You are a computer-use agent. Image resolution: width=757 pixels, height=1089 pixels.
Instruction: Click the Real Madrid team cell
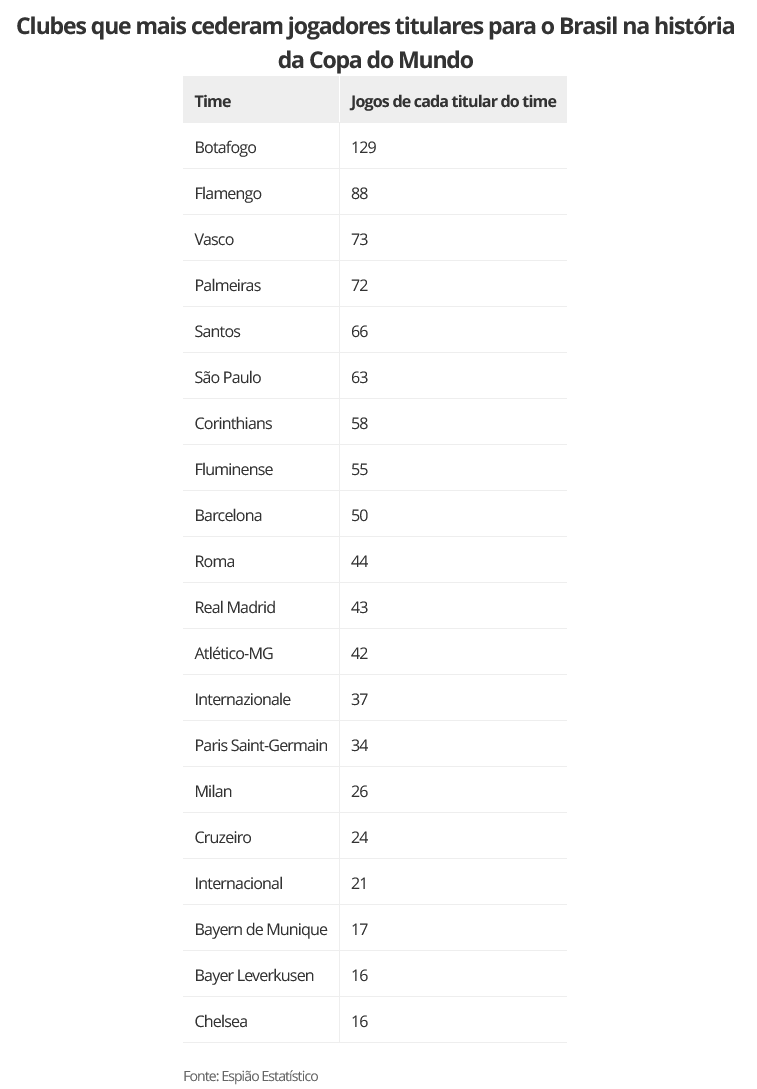click(x=235, y=607)
